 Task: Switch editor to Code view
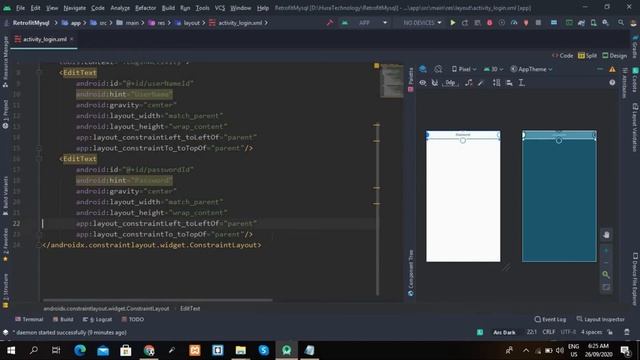(x=562, y=56)
